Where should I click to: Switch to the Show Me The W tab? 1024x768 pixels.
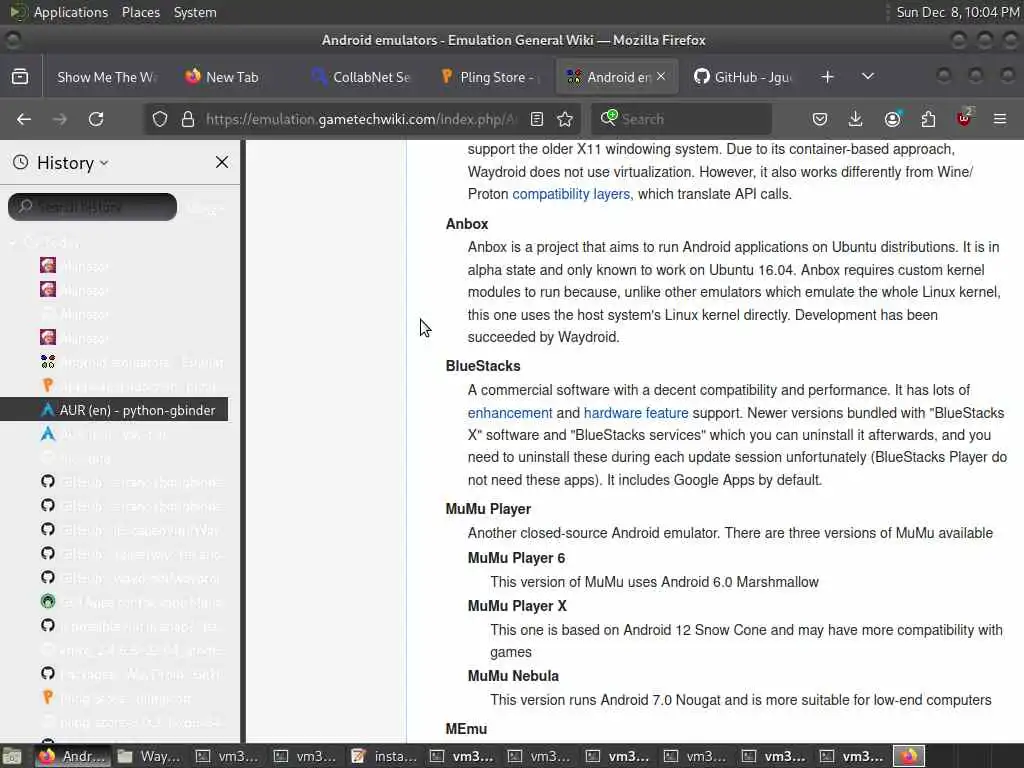(106, 77)
